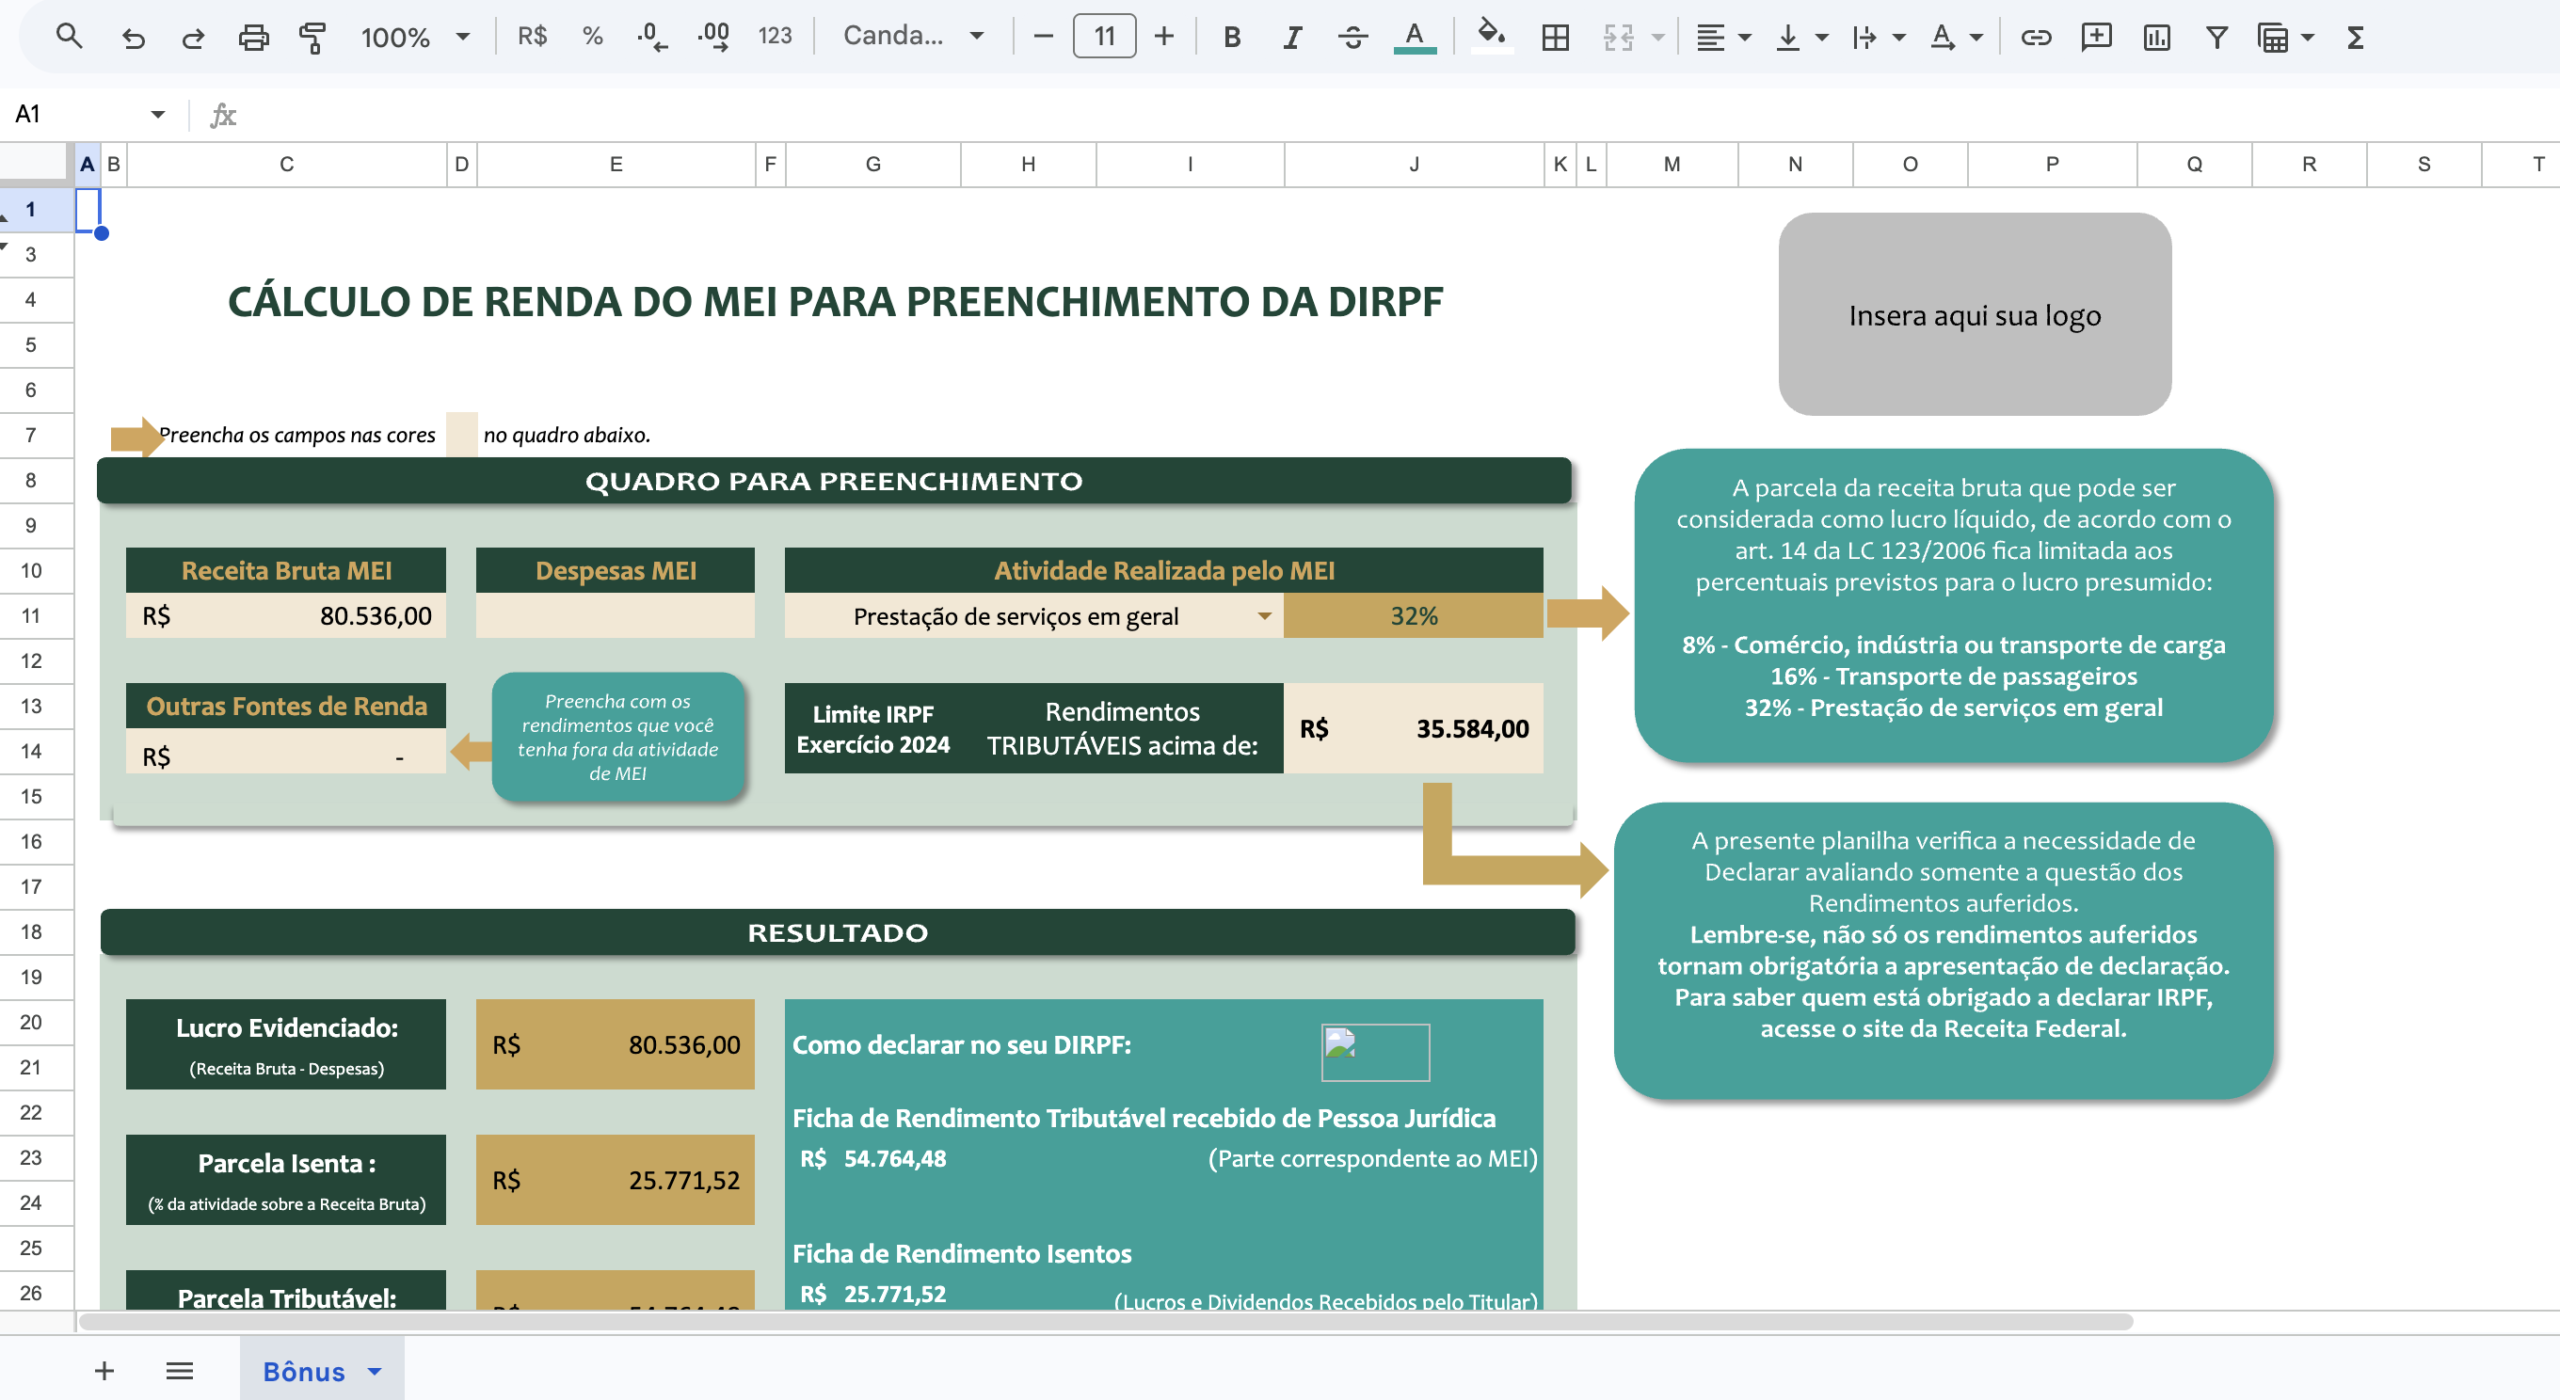Open the all sheets list icon
This screenshot has height=1400, width=2560.
tap(179, 1371)
